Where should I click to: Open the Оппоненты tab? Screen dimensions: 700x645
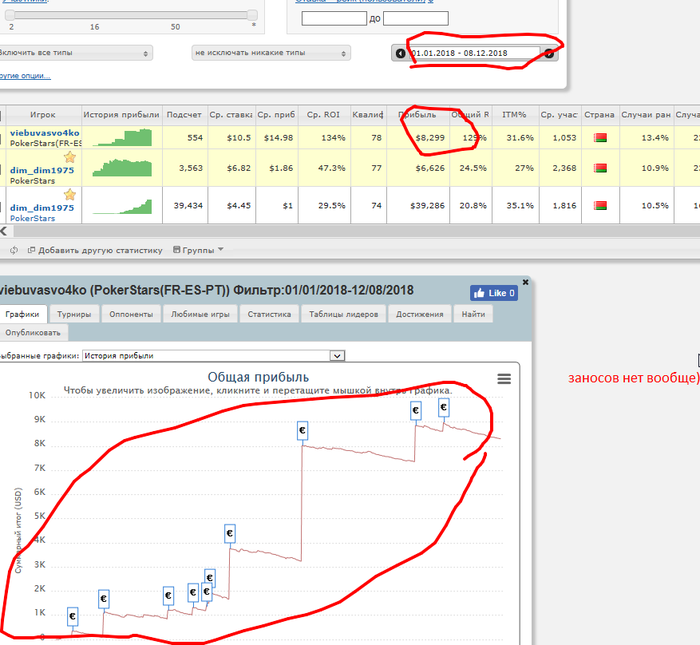(131, 314)
